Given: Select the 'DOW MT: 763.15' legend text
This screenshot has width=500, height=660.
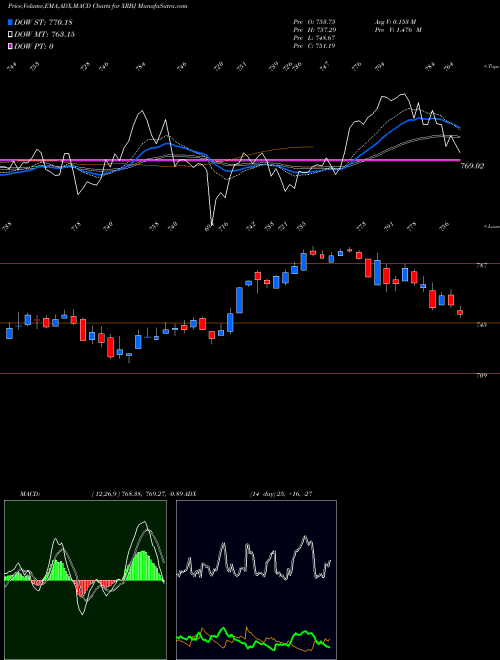Looking at the screenshot, I should (44, 35).
